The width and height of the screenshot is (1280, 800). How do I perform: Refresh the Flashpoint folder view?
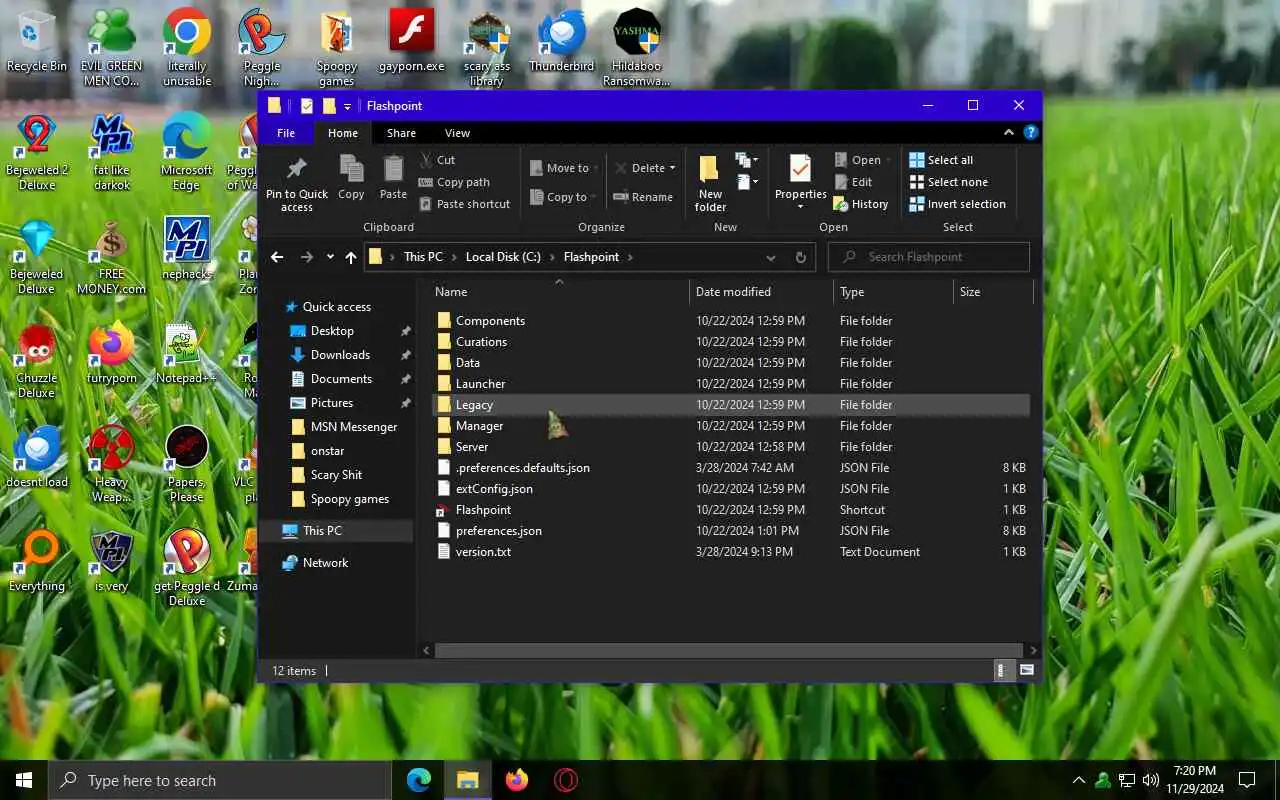pos(800,257)
